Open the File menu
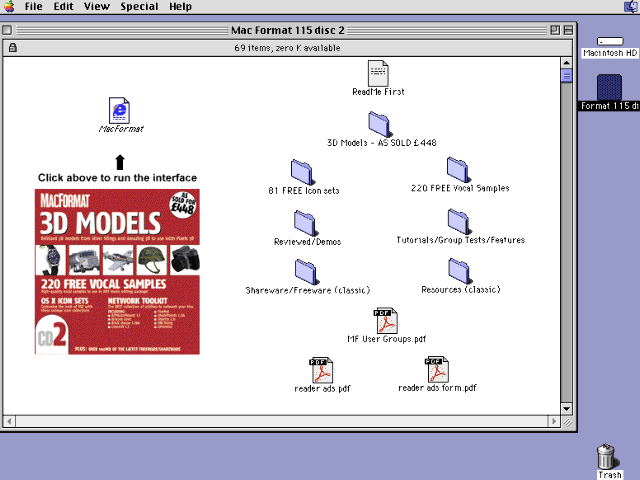Image resolution: width=640 pixels, height=480 pixels. [33, 7]
